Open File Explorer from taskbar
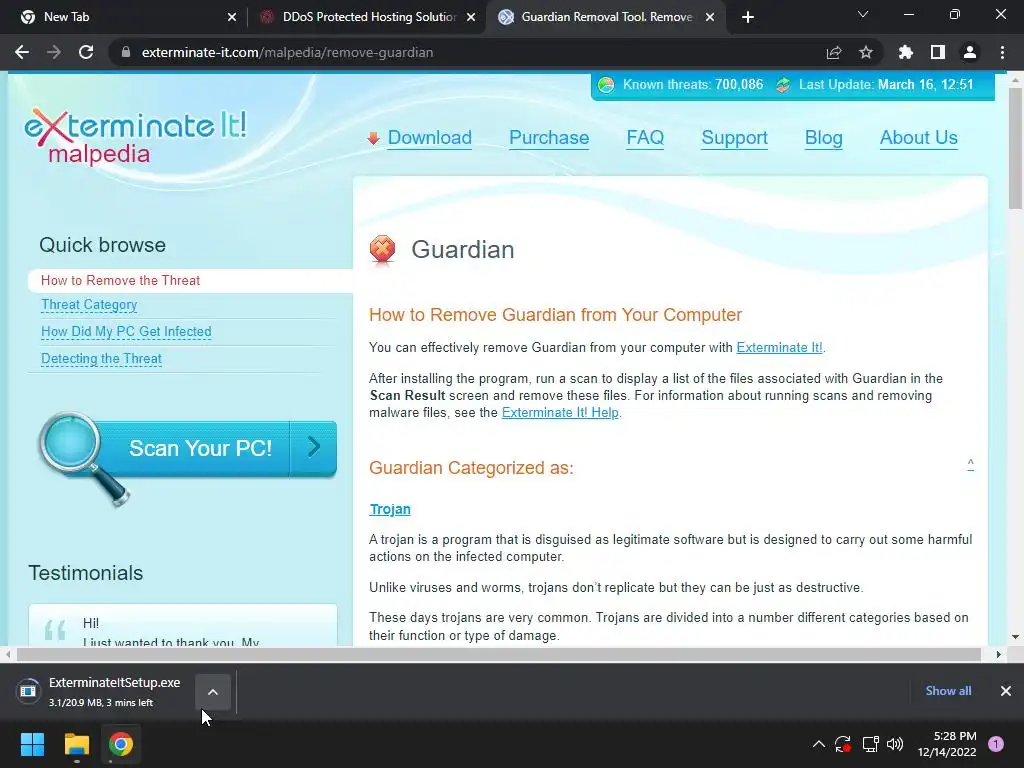Image resolution: width=1024 pixels, height=768 pixels. [x=76, y=744]
